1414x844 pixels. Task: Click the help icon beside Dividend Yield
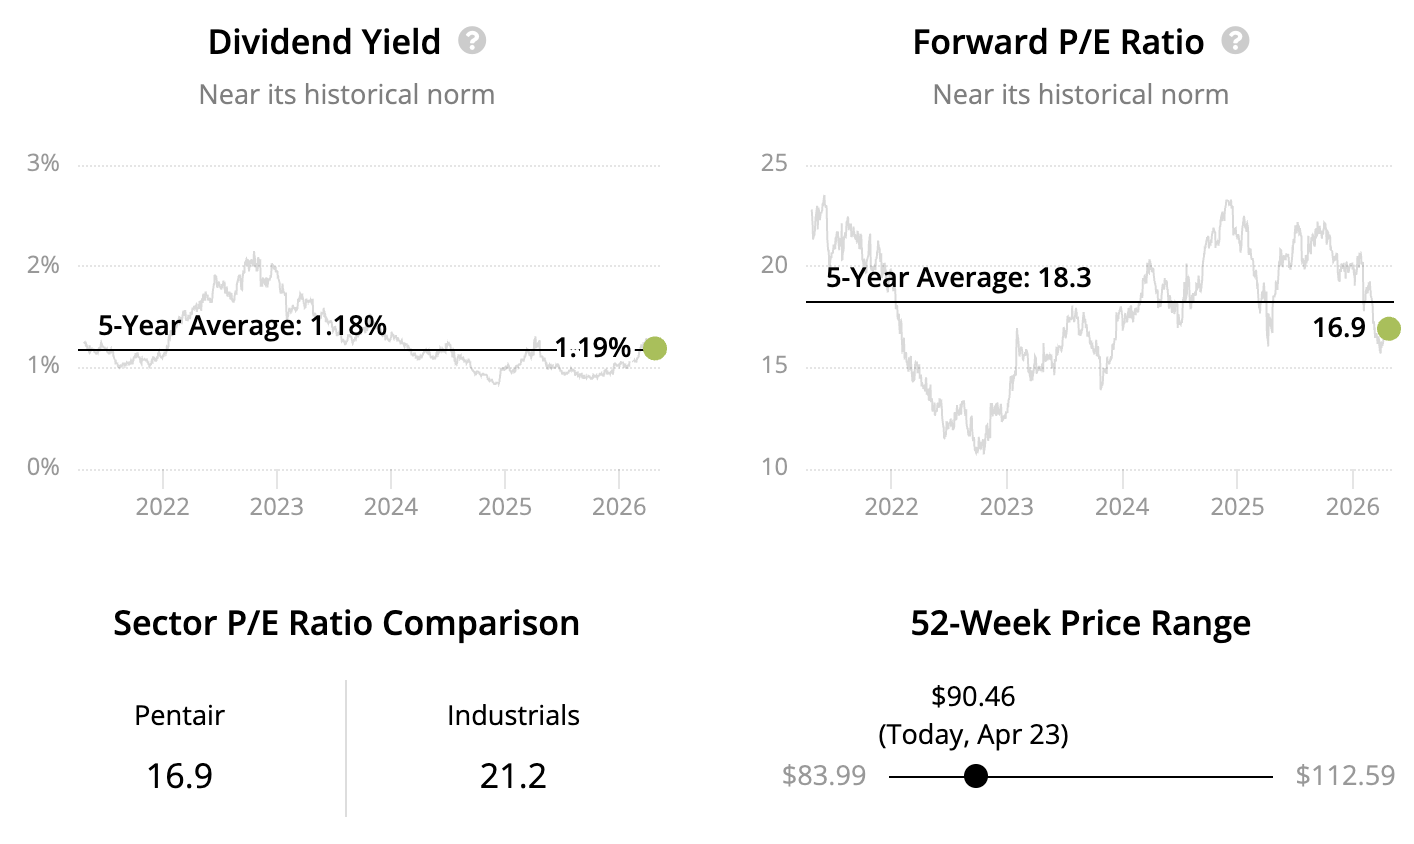pos(472,41)
